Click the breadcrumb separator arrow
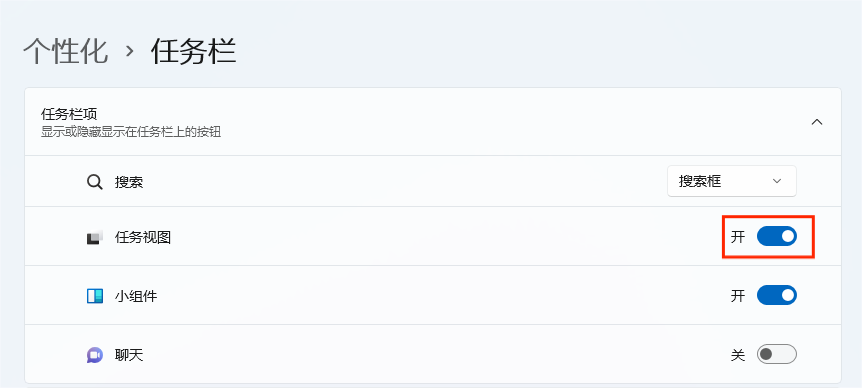Screen dimensions: 862x388 [x=130, y=52]
